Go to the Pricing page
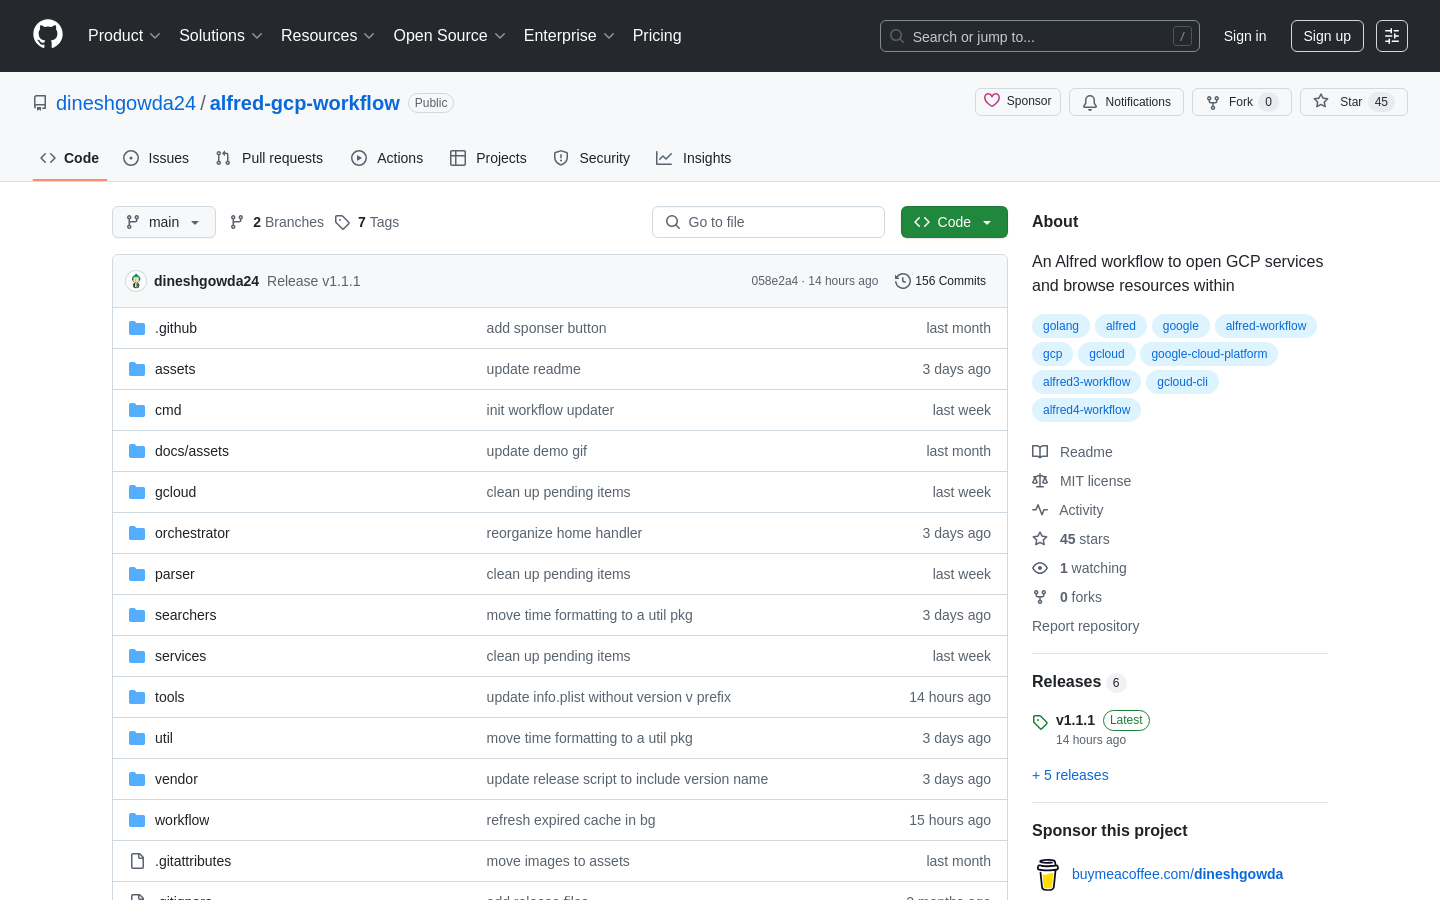Viewport: 1440px width, 900px height. pyautogui.click(x=657, y=36)
